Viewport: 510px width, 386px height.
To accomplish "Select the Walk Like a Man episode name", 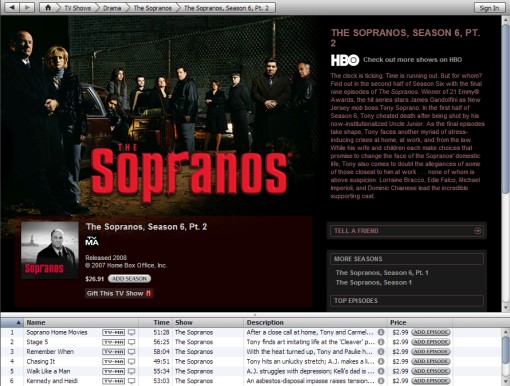I will point(48,371).
